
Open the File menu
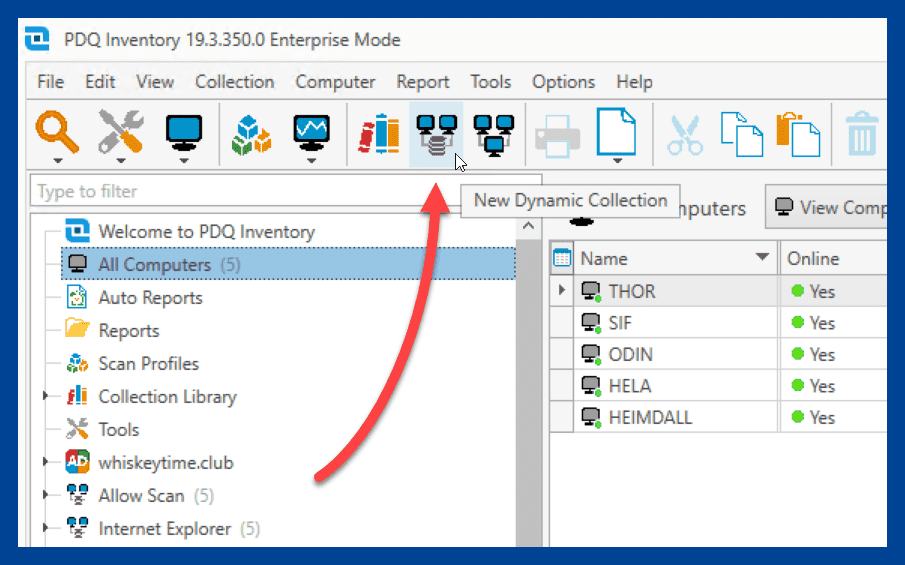click(50, 82)
